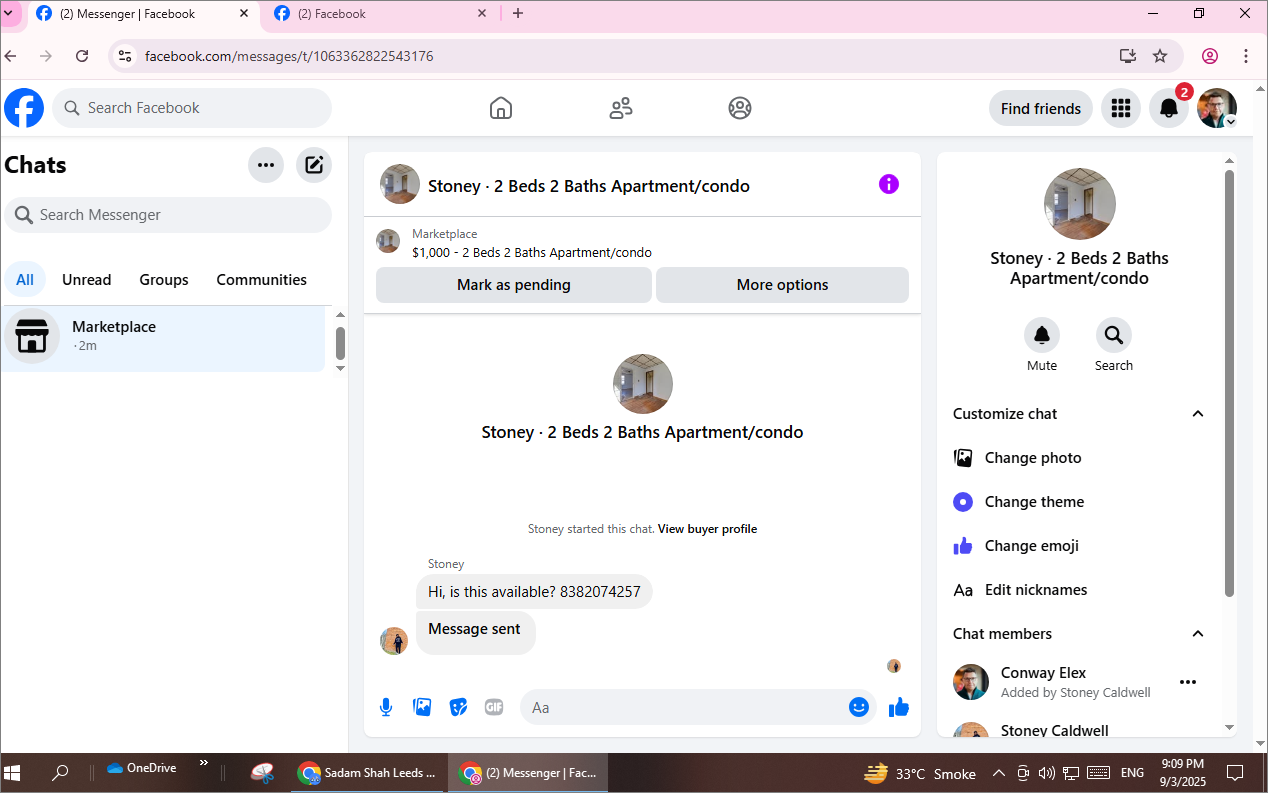The width and height of the screenshot is (1268, 793).
Task: Click the install app icon in address bar
Action: click(x=1128, y=56)
